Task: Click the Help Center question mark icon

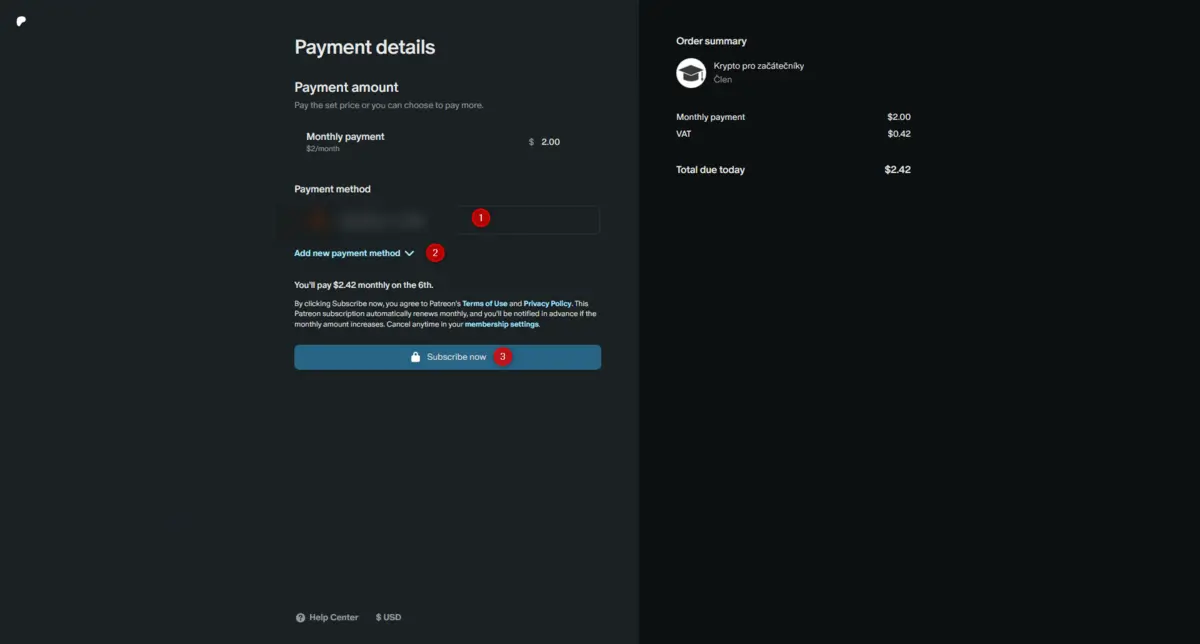Action: click(300, 618)
